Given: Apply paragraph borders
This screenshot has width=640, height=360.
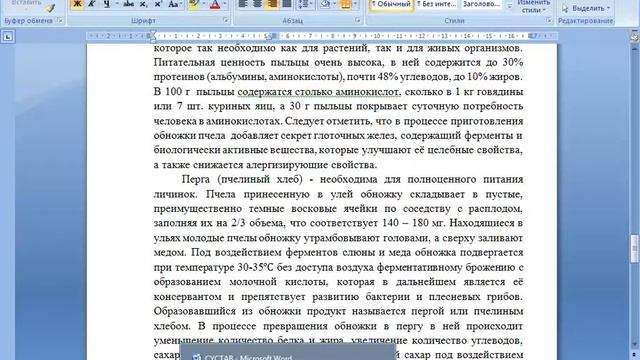Looking at the screenshot, I should 345,4.
